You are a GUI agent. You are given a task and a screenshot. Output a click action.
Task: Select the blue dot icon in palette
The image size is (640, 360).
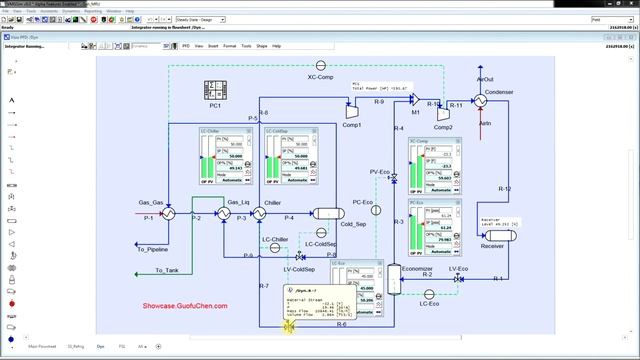[x=11, y=339]
